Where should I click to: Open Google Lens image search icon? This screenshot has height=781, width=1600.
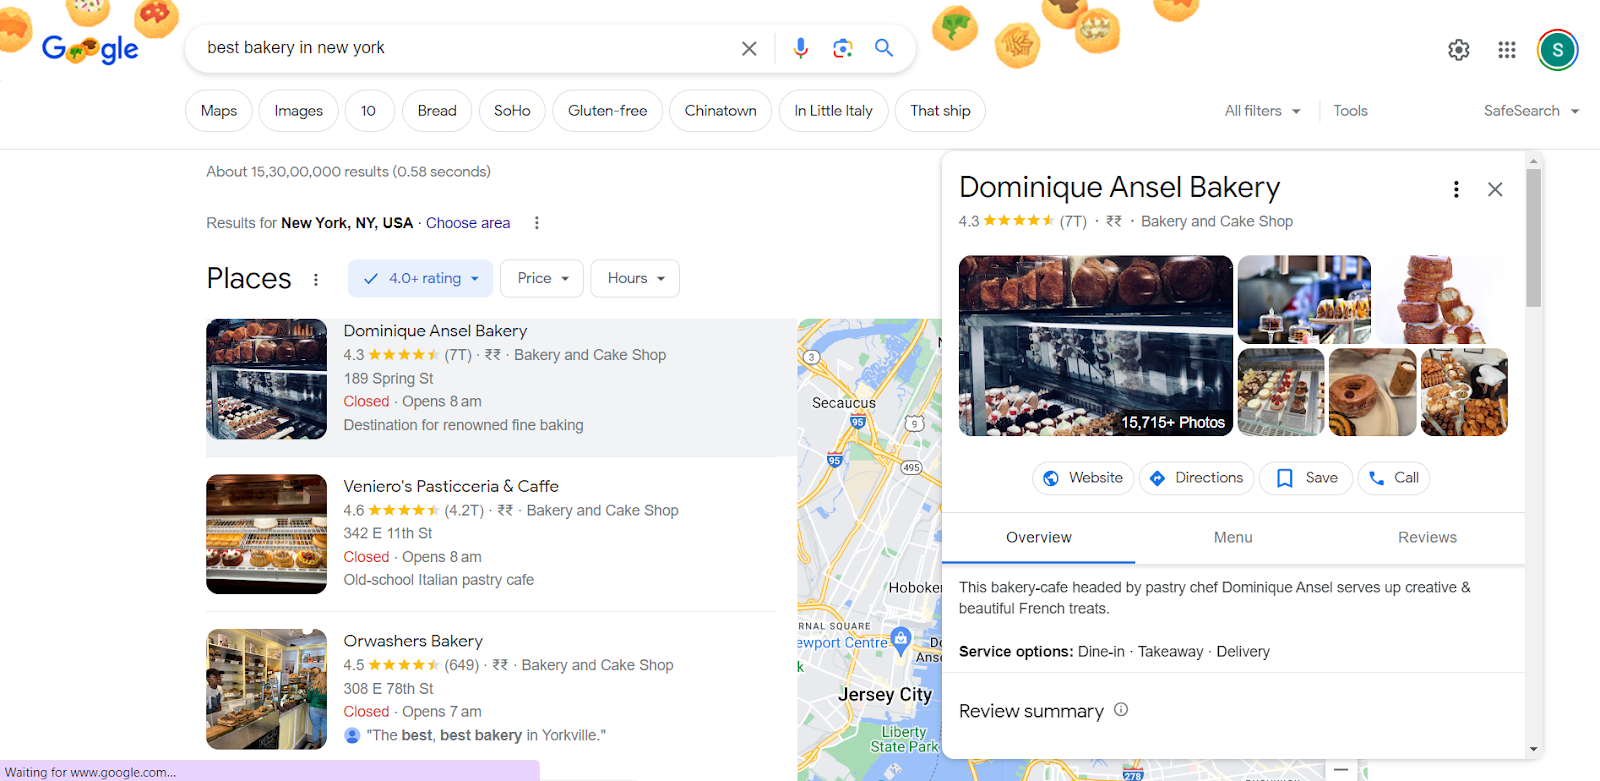[842, 48]
